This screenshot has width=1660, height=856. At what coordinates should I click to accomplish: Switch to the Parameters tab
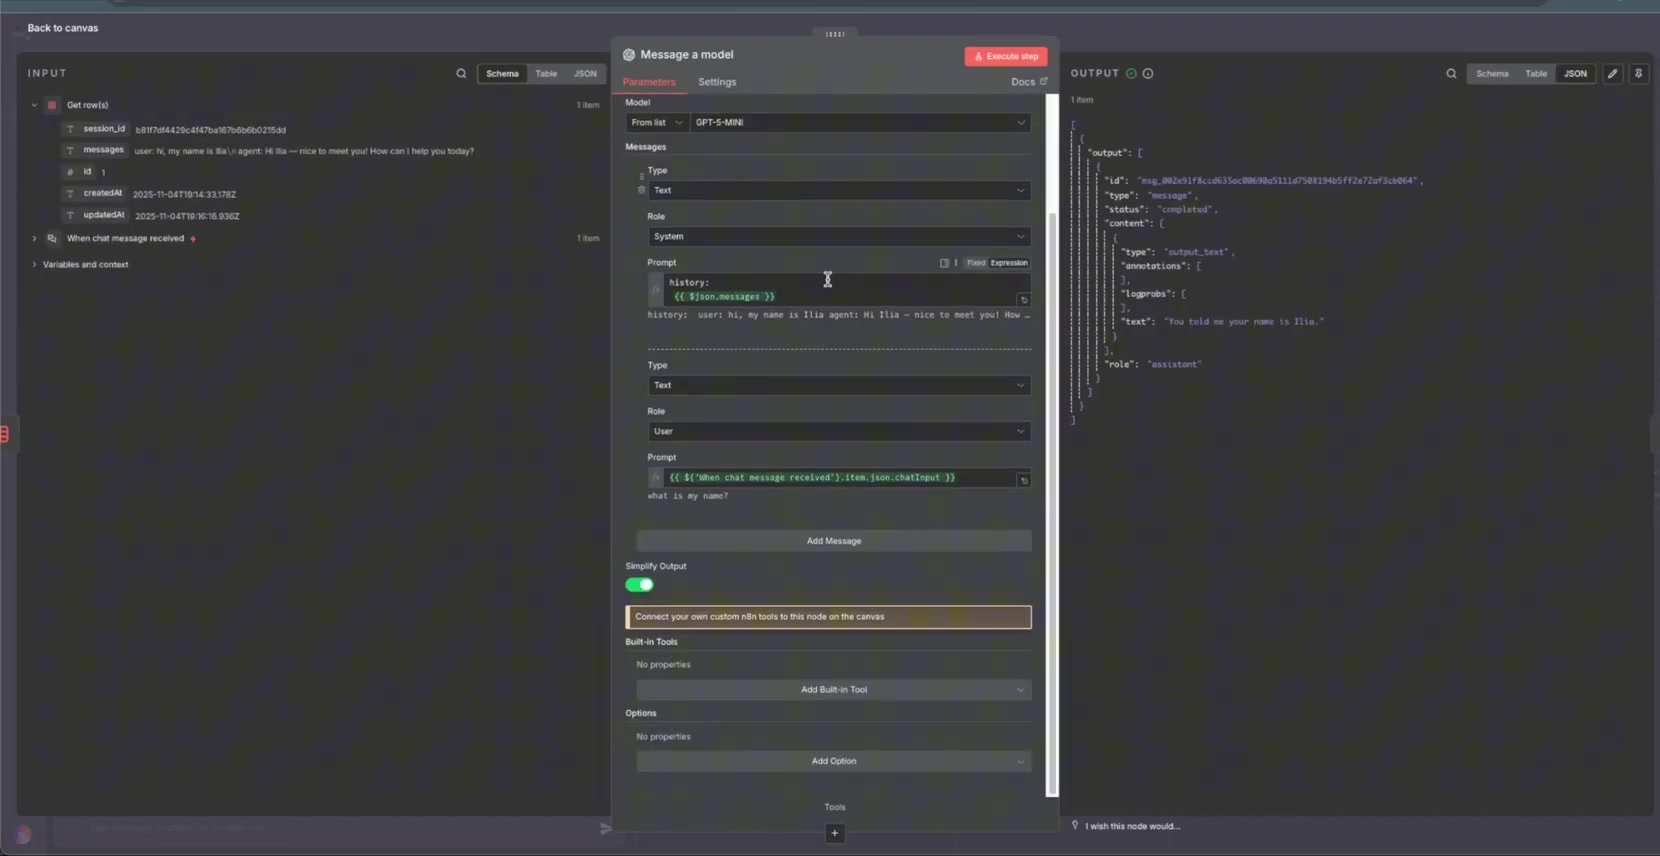click(649, 82)
